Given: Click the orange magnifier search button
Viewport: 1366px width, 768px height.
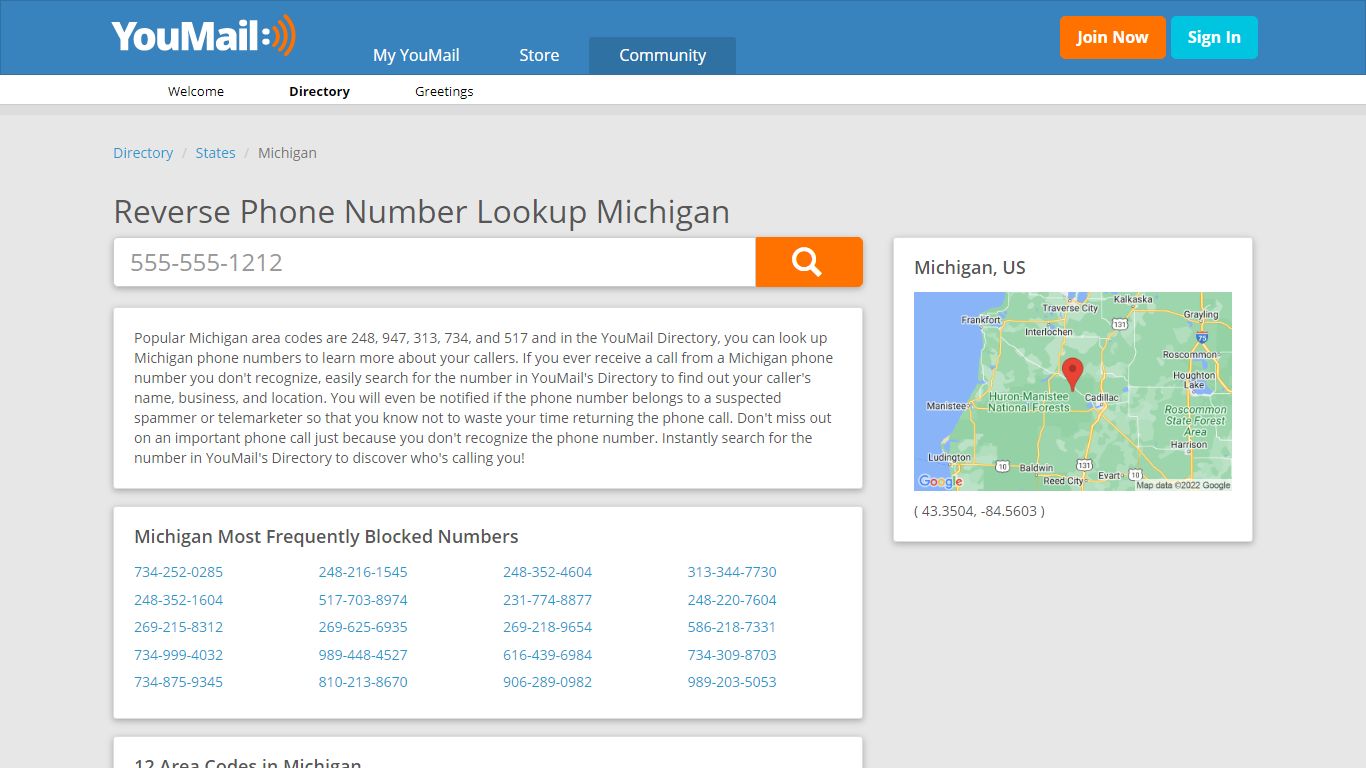Looking at the screenshot, I should coord(808,262).
